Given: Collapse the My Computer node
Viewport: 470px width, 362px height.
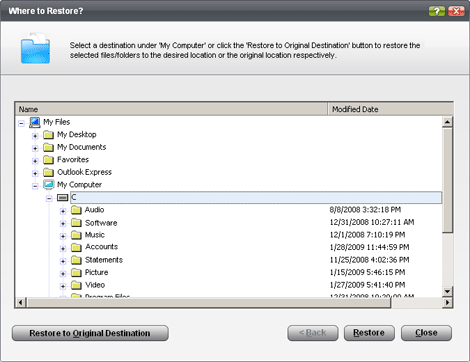Looking at the screenshot, I should (35, 186).
